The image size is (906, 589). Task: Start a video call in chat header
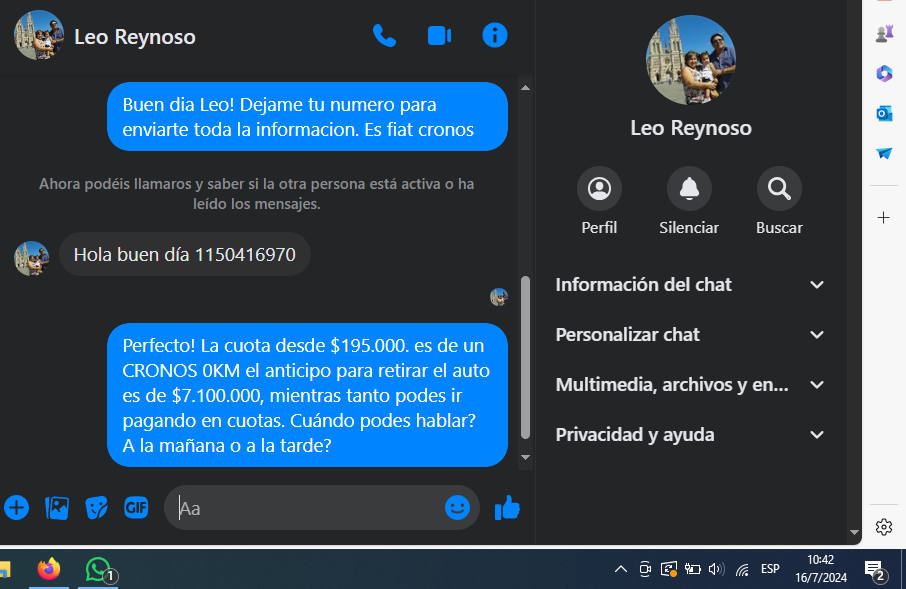439,36
